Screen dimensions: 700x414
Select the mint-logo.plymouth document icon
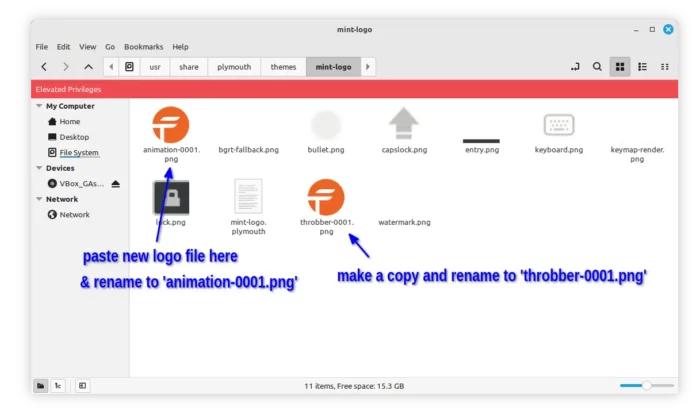[x=248, y=197]
